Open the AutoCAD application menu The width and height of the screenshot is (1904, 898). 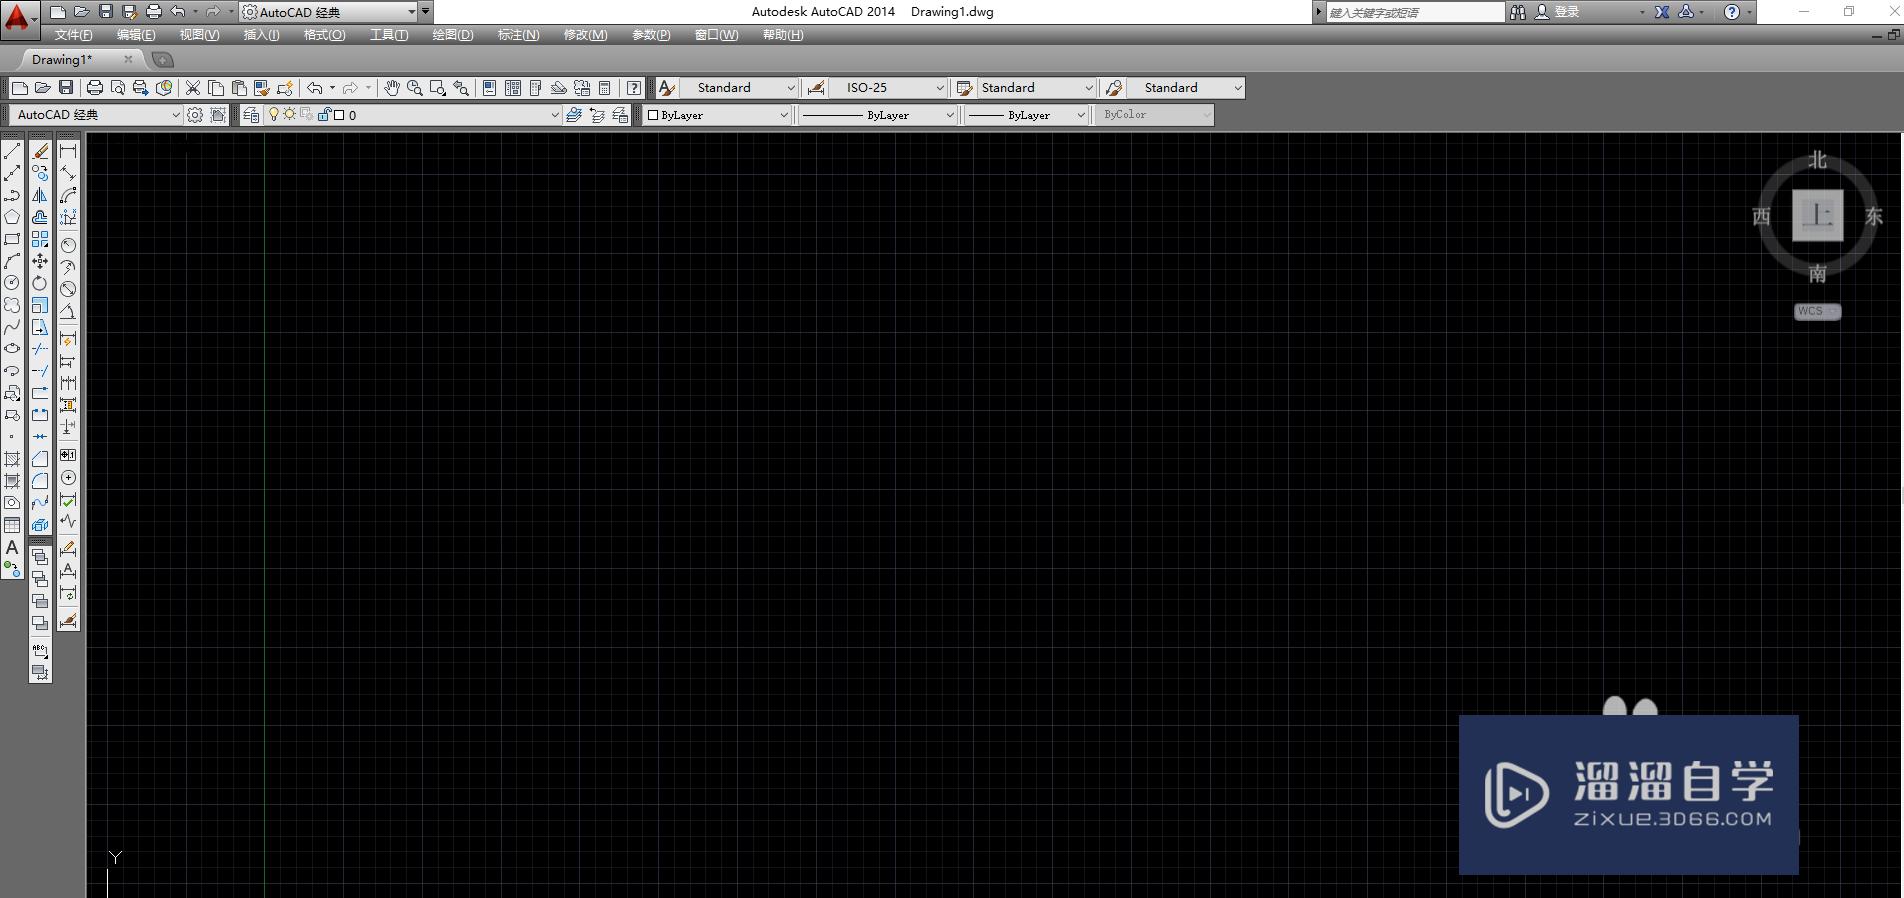[19, 18]
